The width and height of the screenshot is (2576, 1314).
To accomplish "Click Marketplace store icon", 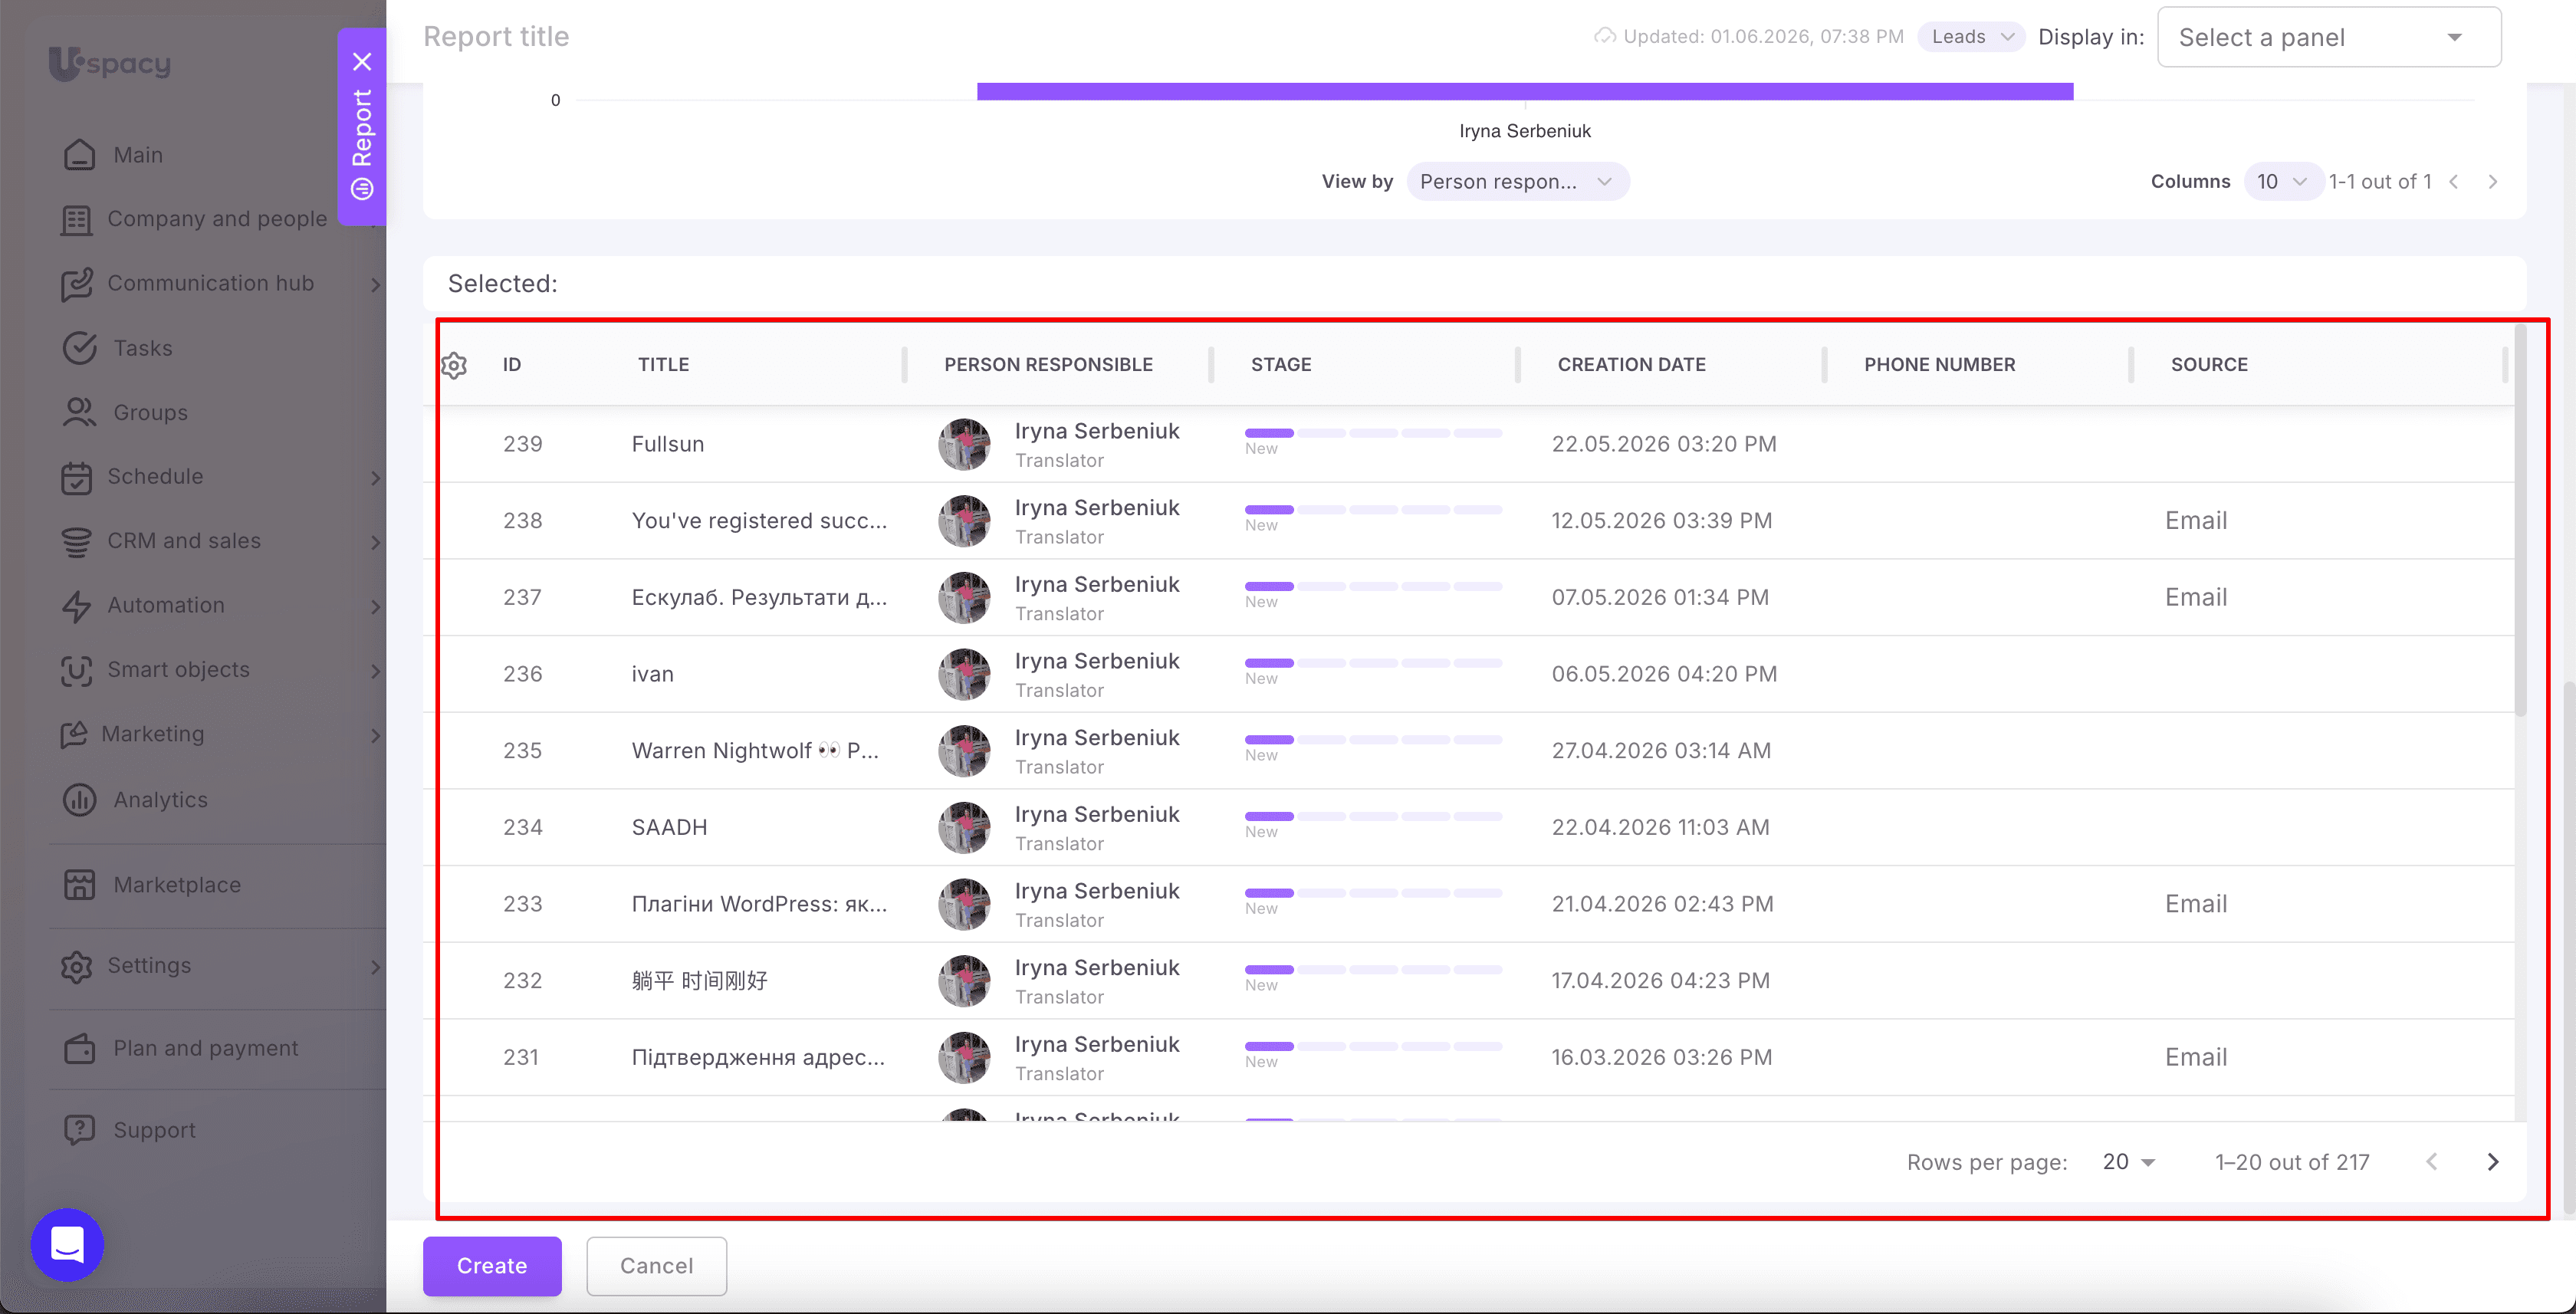I will (79, 885).
